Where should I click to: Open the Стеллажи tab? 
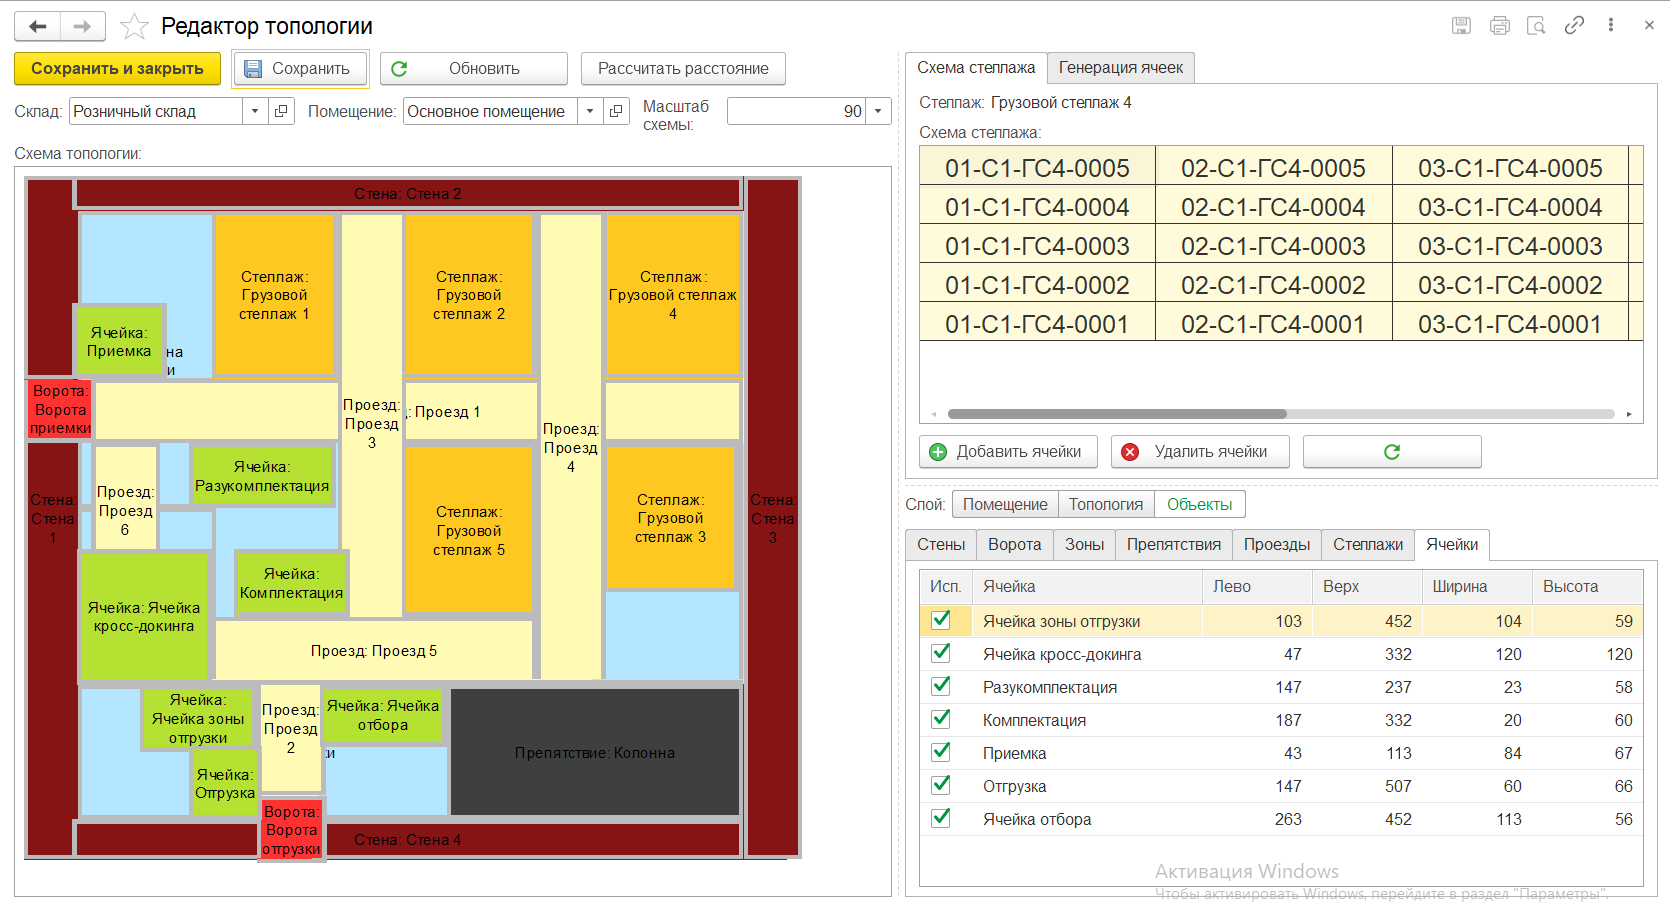tap(1367, 545)
